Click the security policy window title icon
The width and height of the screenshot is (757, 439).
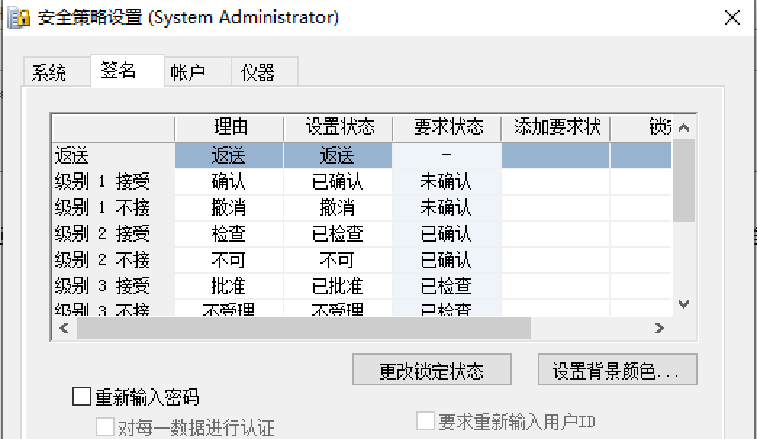click(18, 18)
